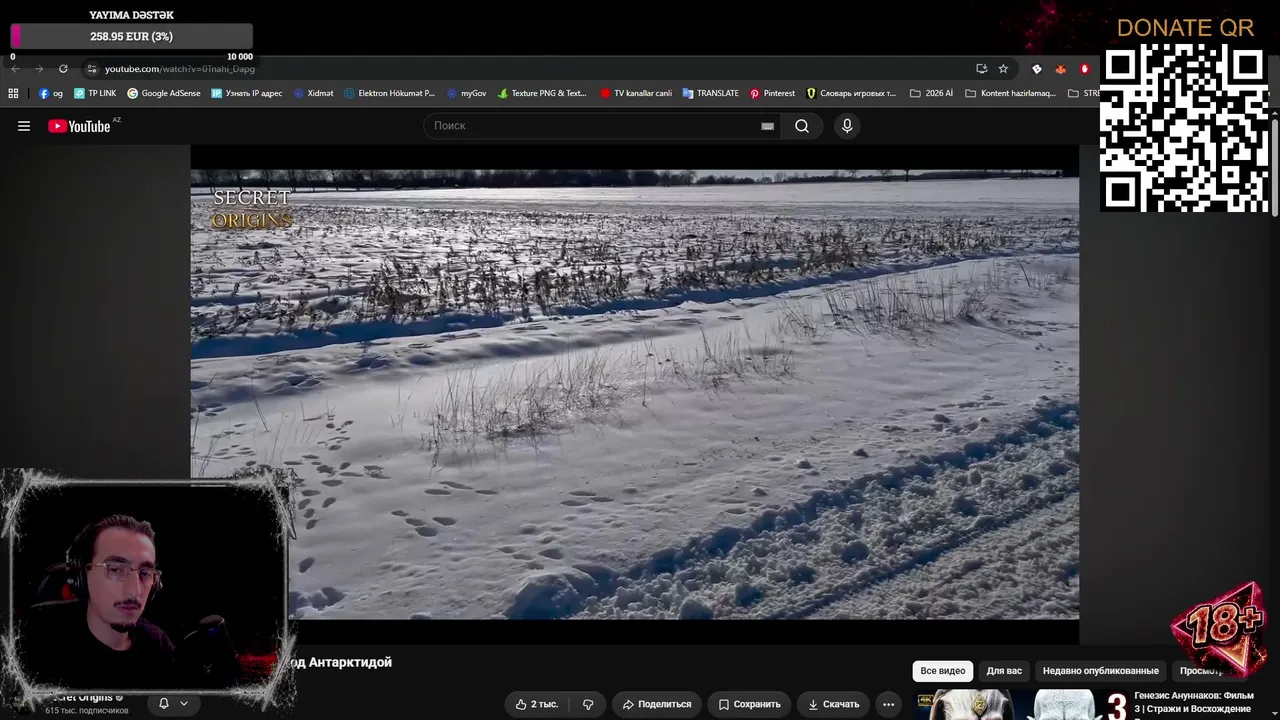Click the Secret Origins watermark in video

252,208
